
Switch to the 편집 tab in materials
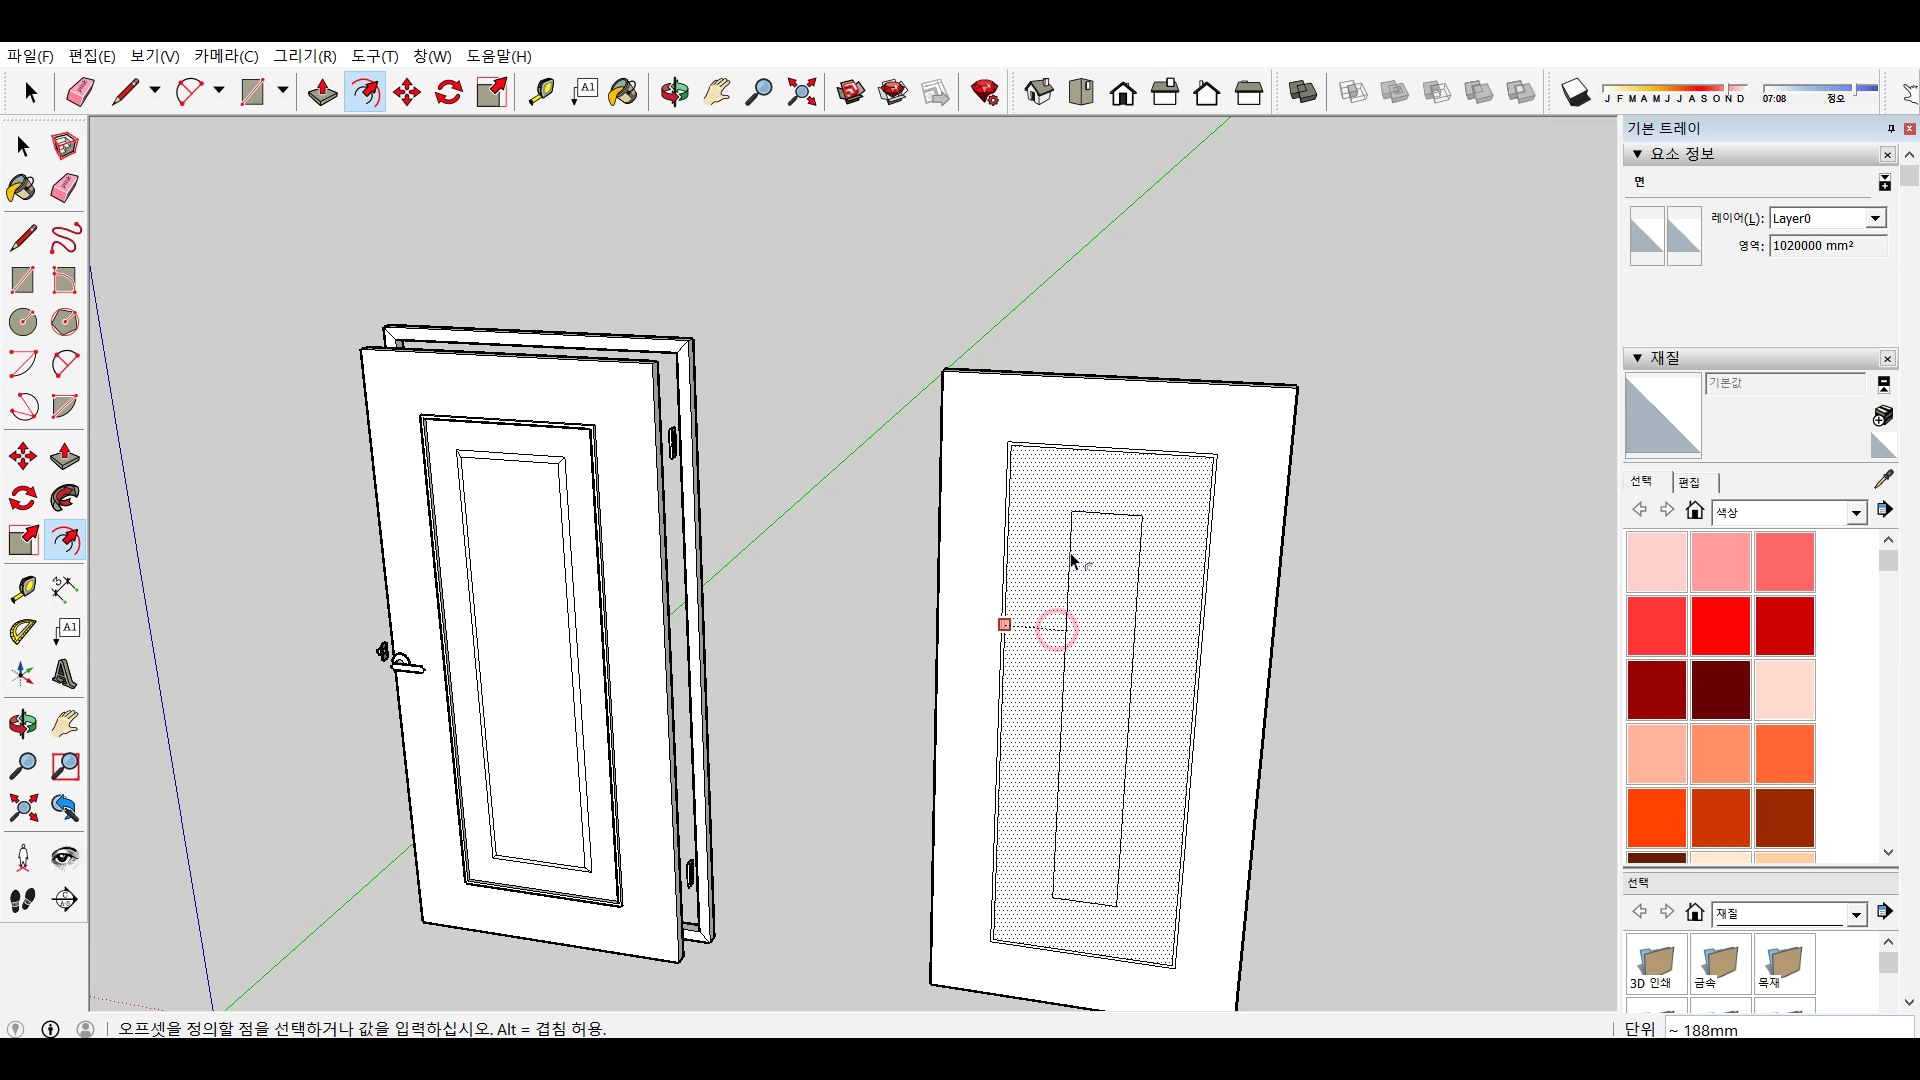1689,482
